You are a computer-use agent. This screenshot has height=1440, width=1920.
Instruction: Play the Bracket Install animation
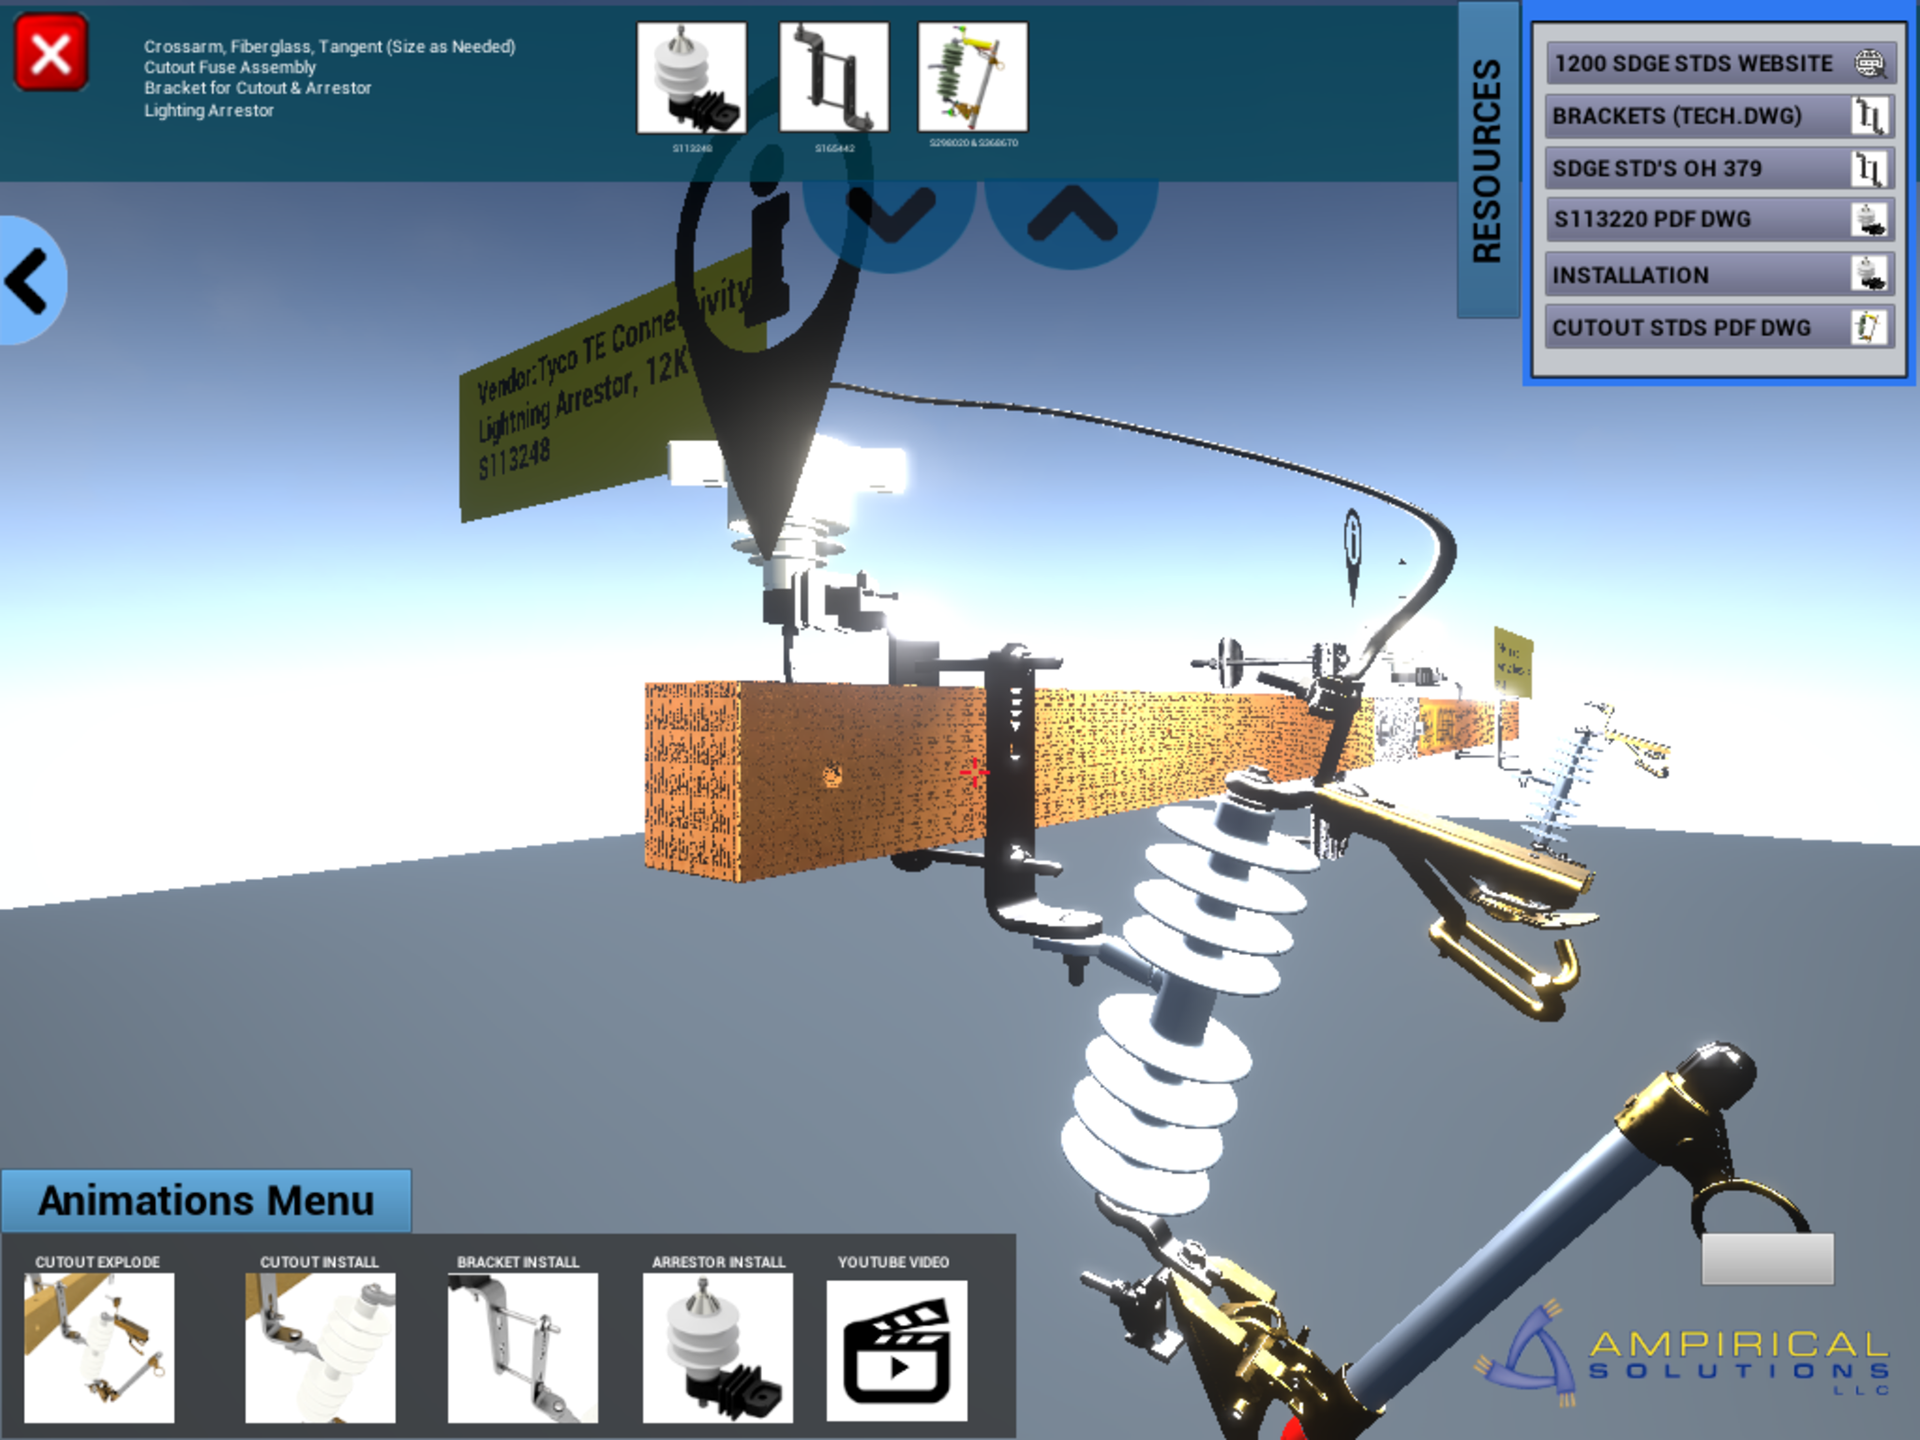(522, 1346)
